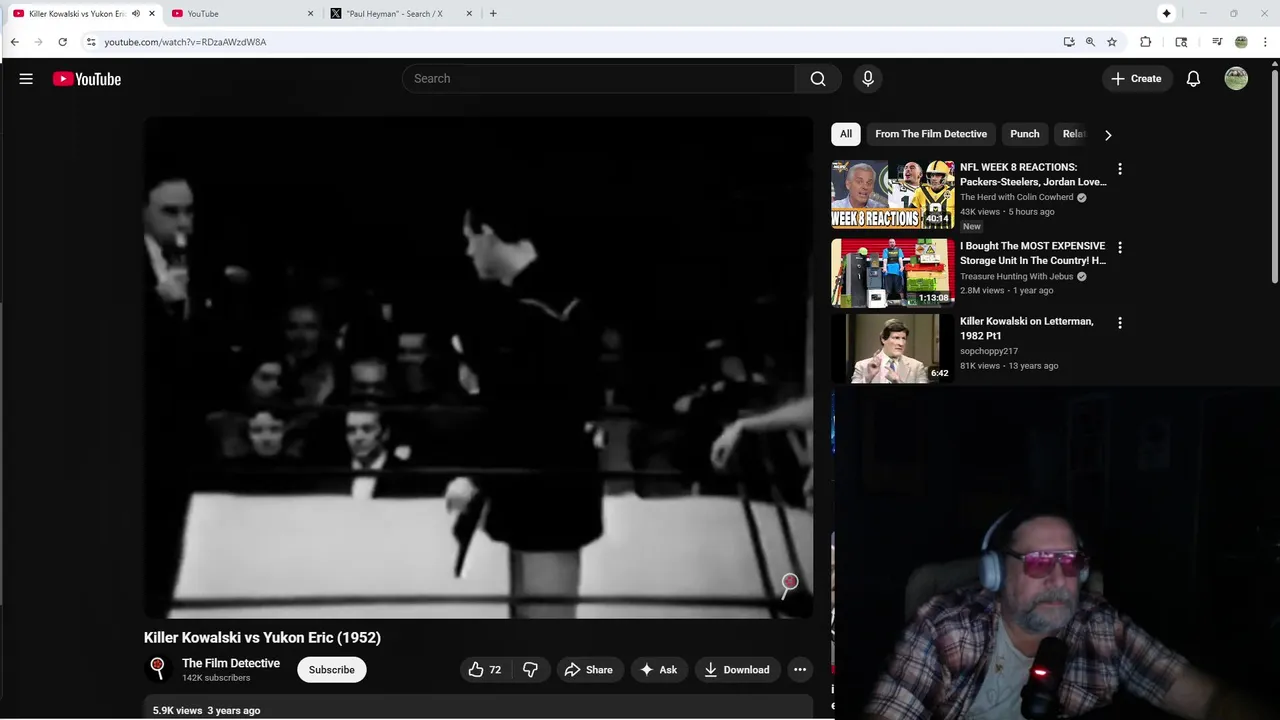The height and width of the screenshot is (720, 1280).
Task: Open NFL WEEK 8 REACTIONS video title
Action: (1033, 174)
